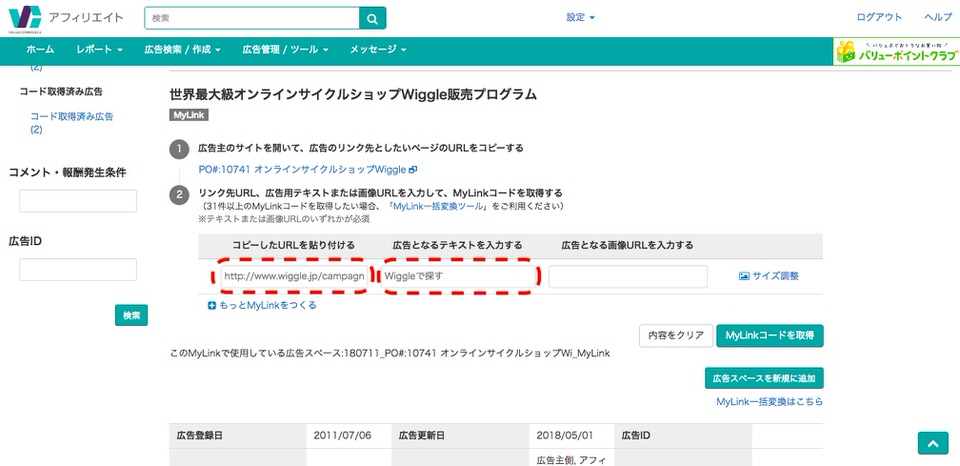The image size is (960, 466).
Task: Expand the レポート menu
Action: pyautogui.click(x=100, y=49)
